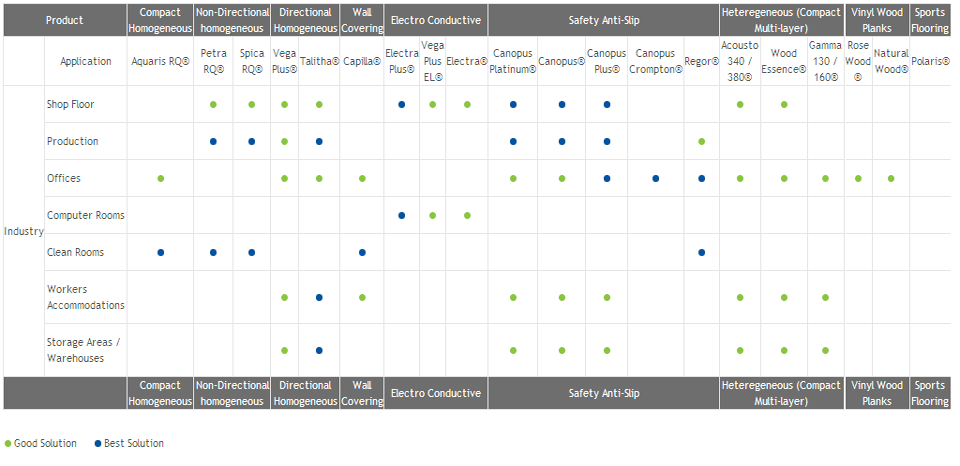Click the Capilla® wall covering product
The image size is (960, 466).
(x=362, y=61)
